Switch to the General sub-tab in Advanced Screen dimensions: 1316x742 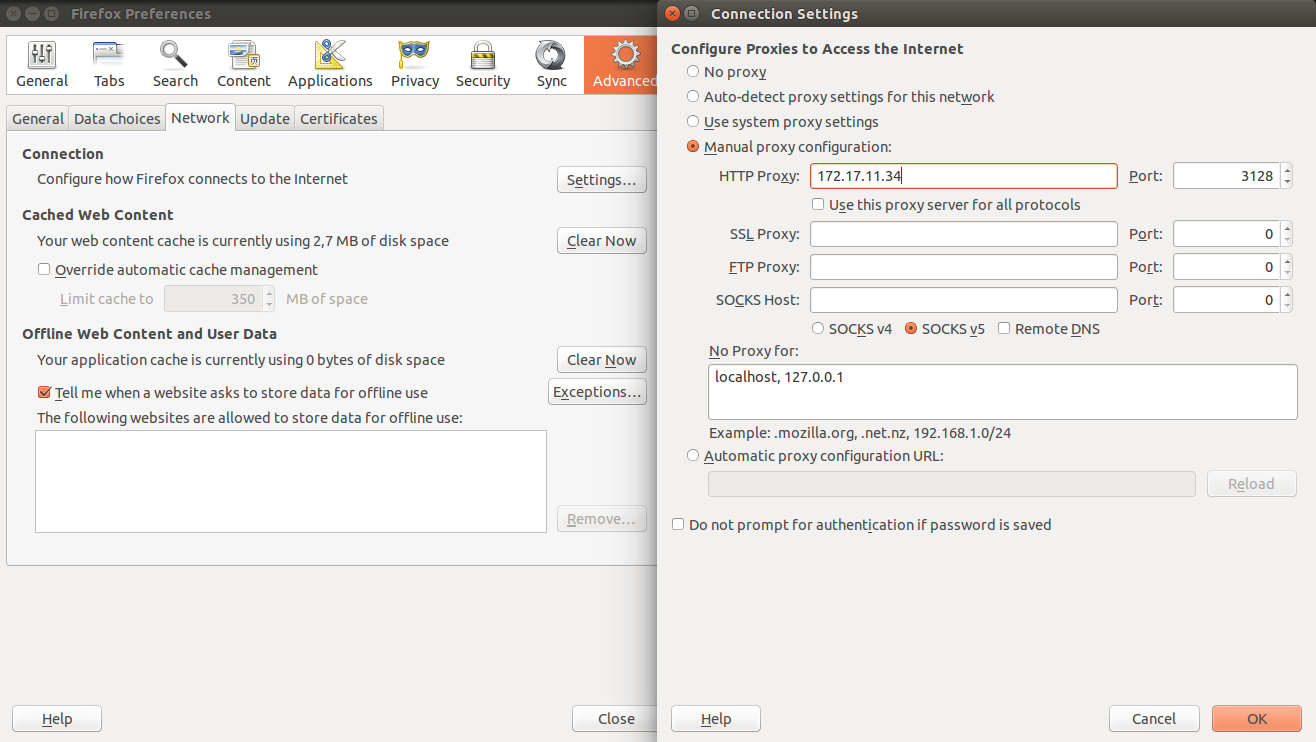tap(38, 119)
